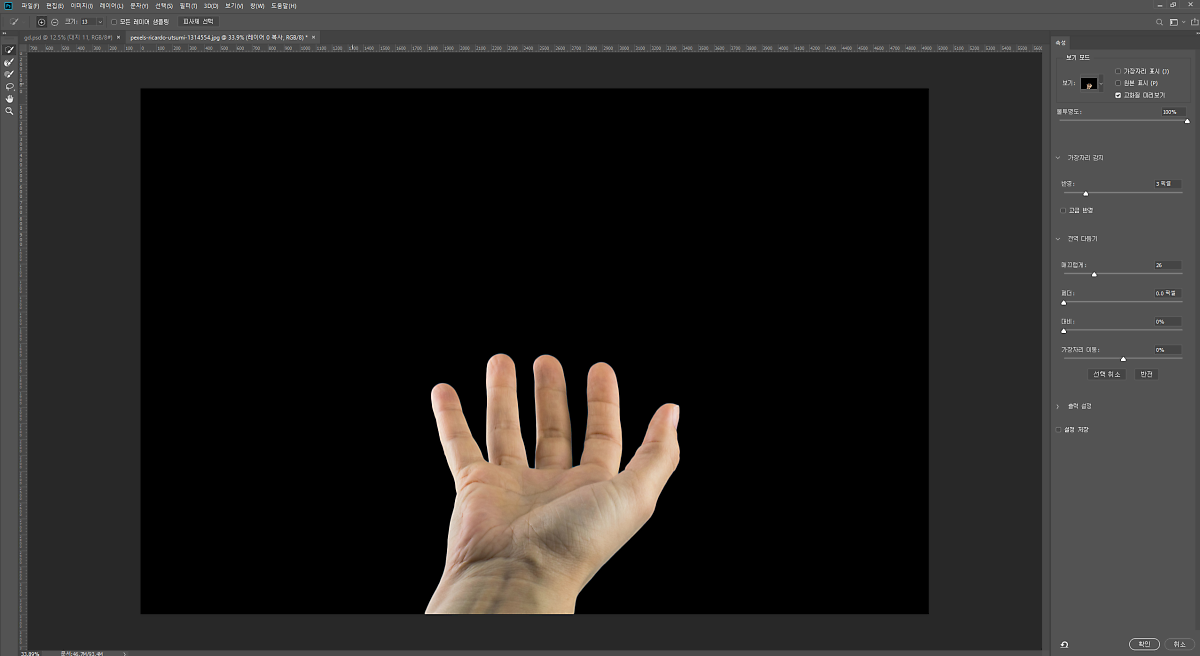Click the 가장자리 이동 slider handle
Screen dimensions: 1200x656
tap(1123, 358)
